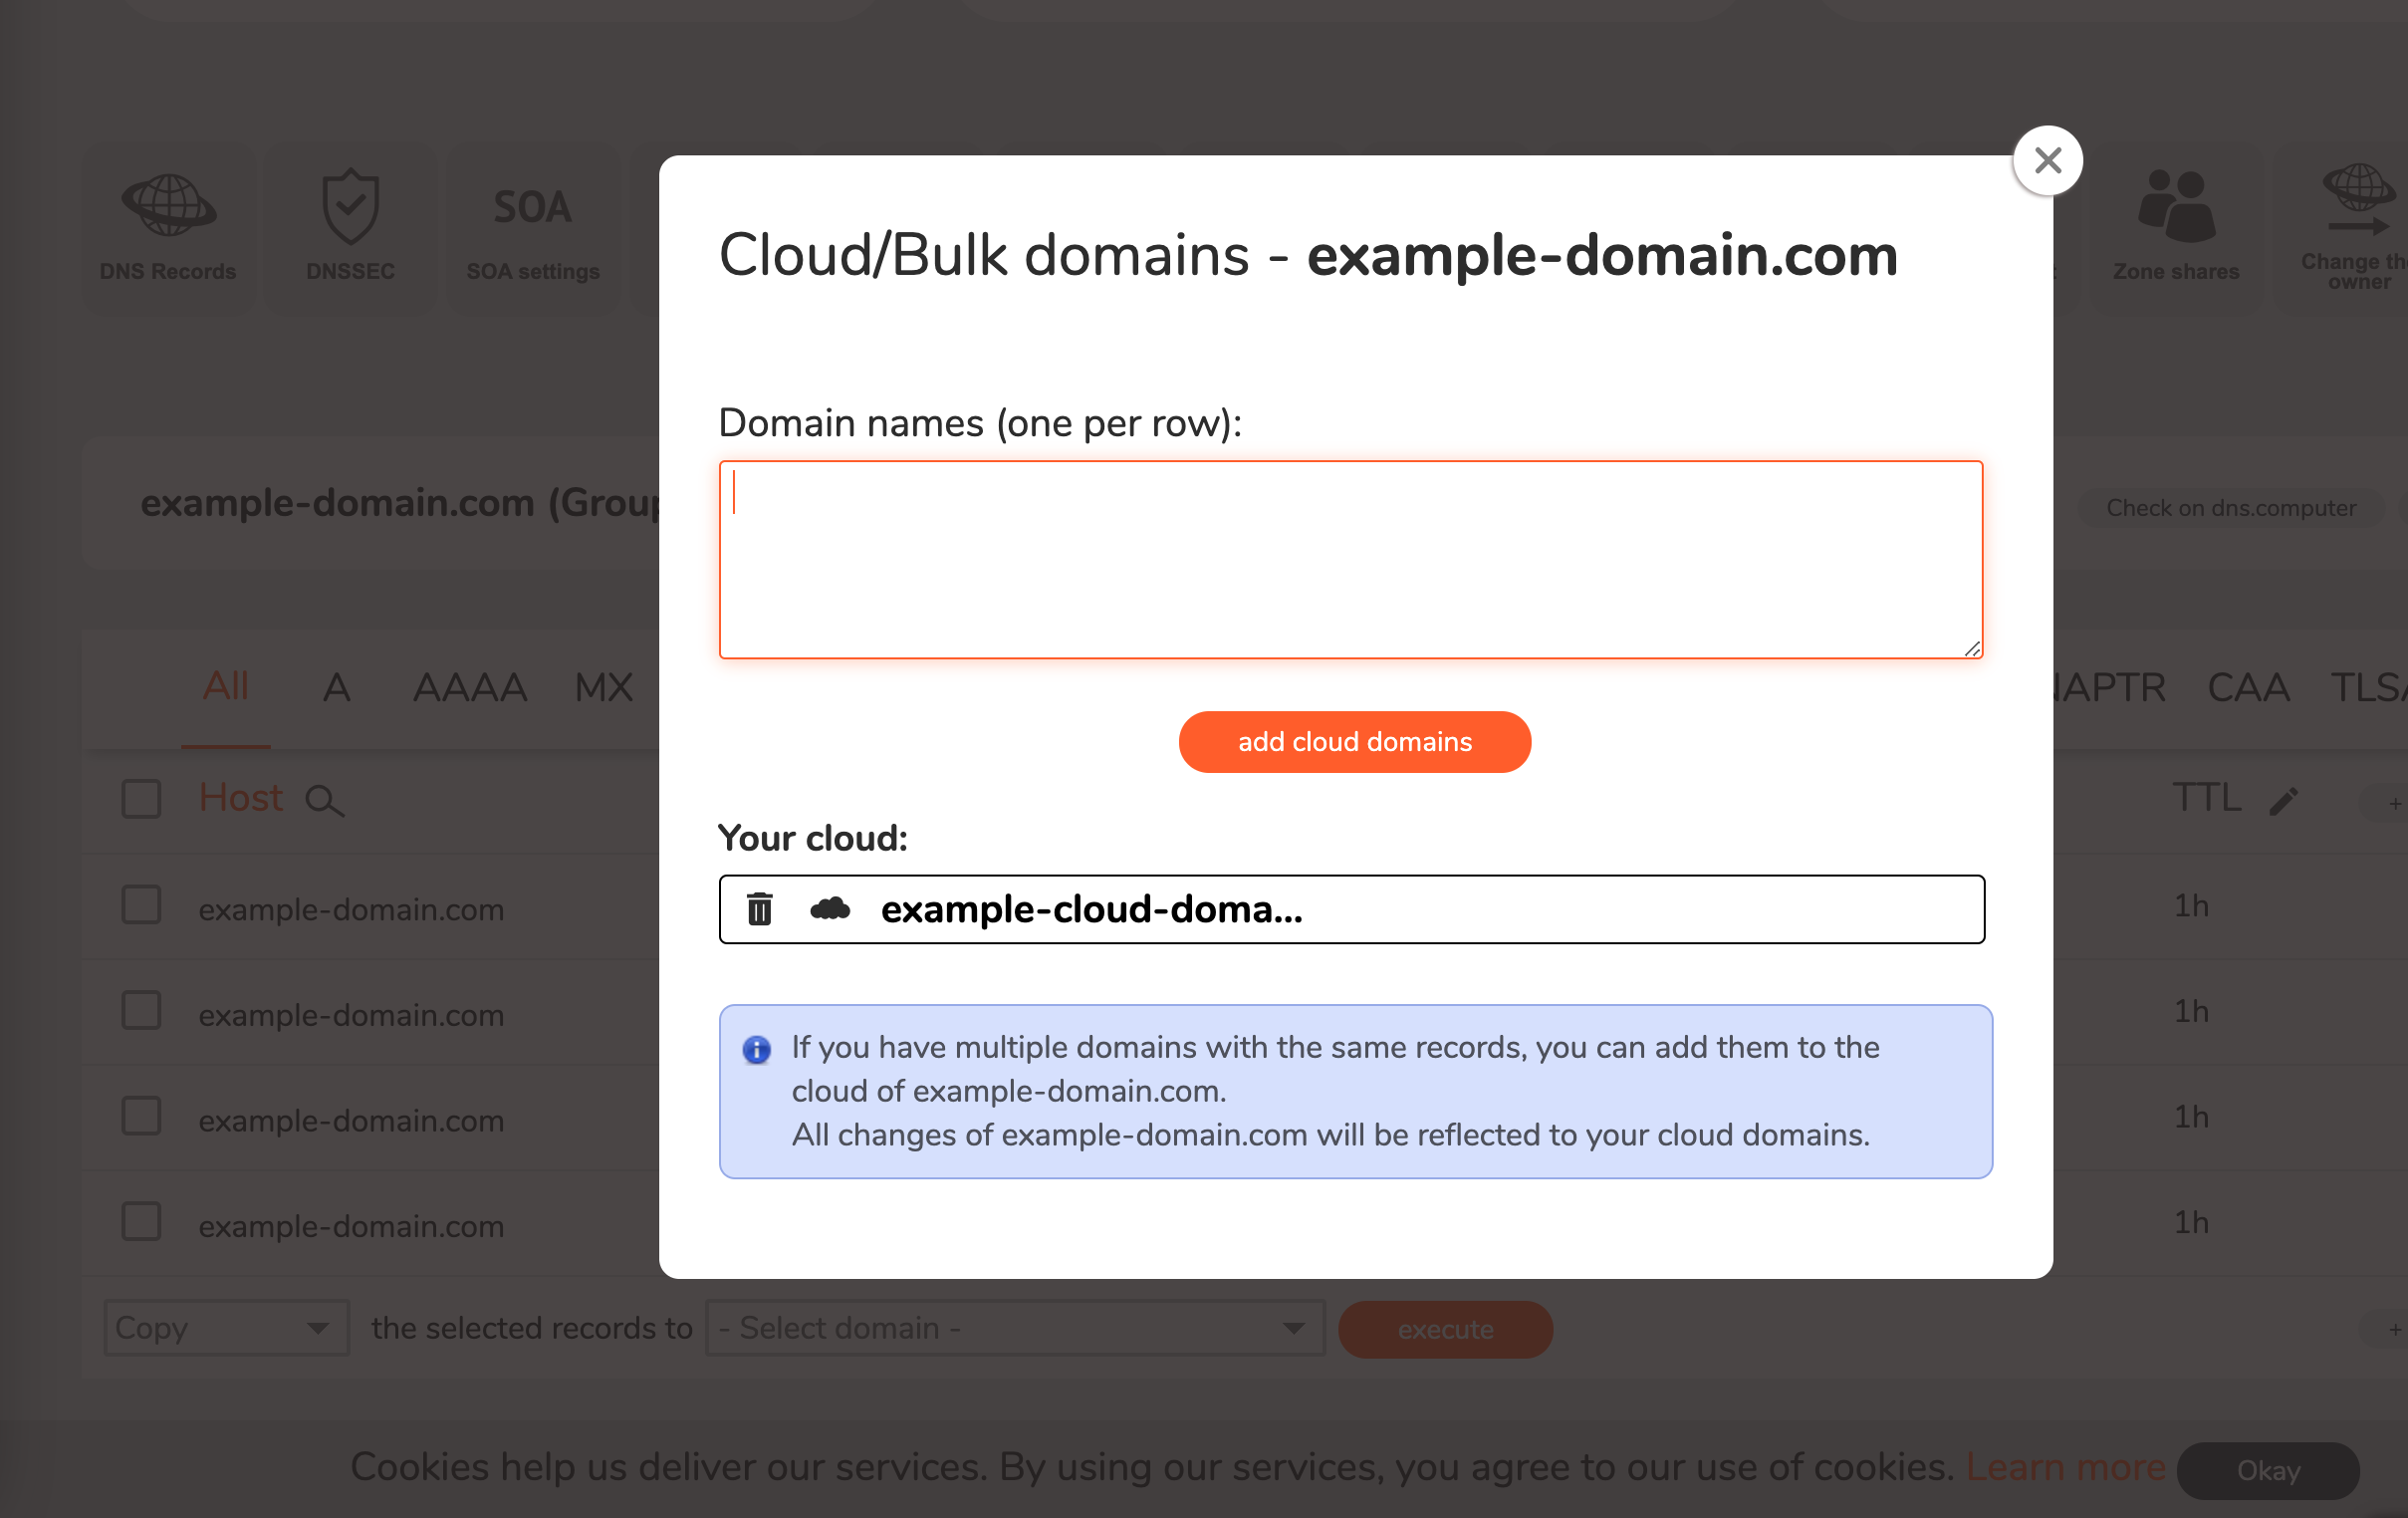Check the last example-domain.com row
Screen dimensions: 2408x1518
coord(141,1221)
